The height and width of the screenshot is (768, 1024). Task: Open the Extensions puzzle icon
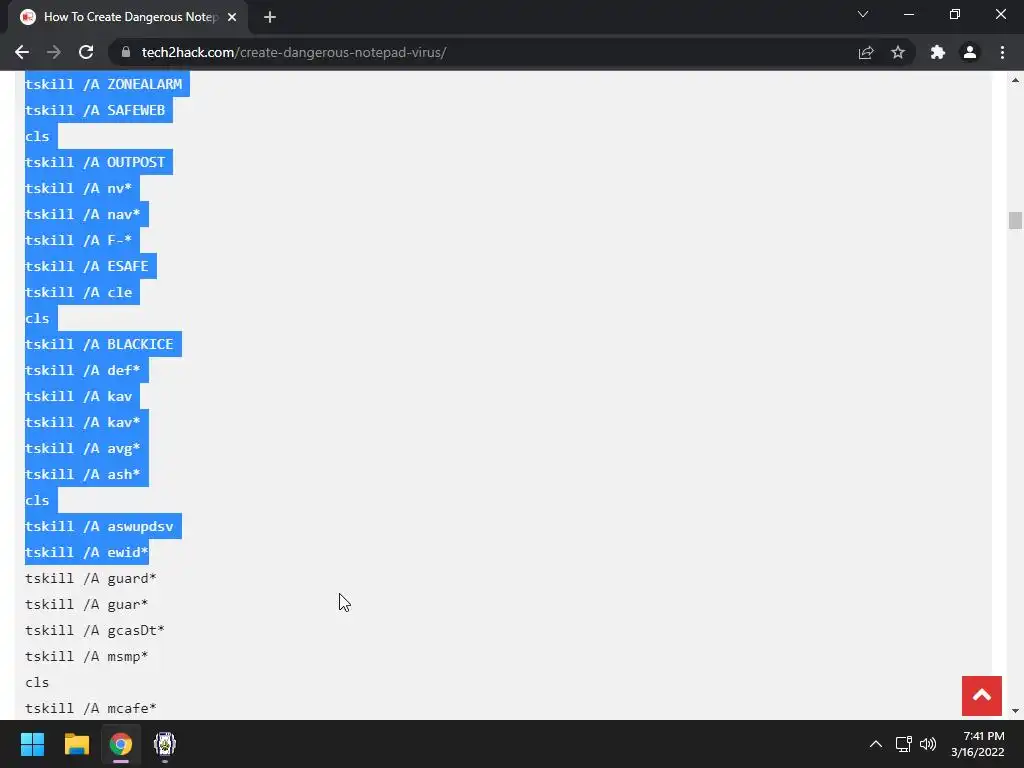pyautogui.click(x=938, y=52)
